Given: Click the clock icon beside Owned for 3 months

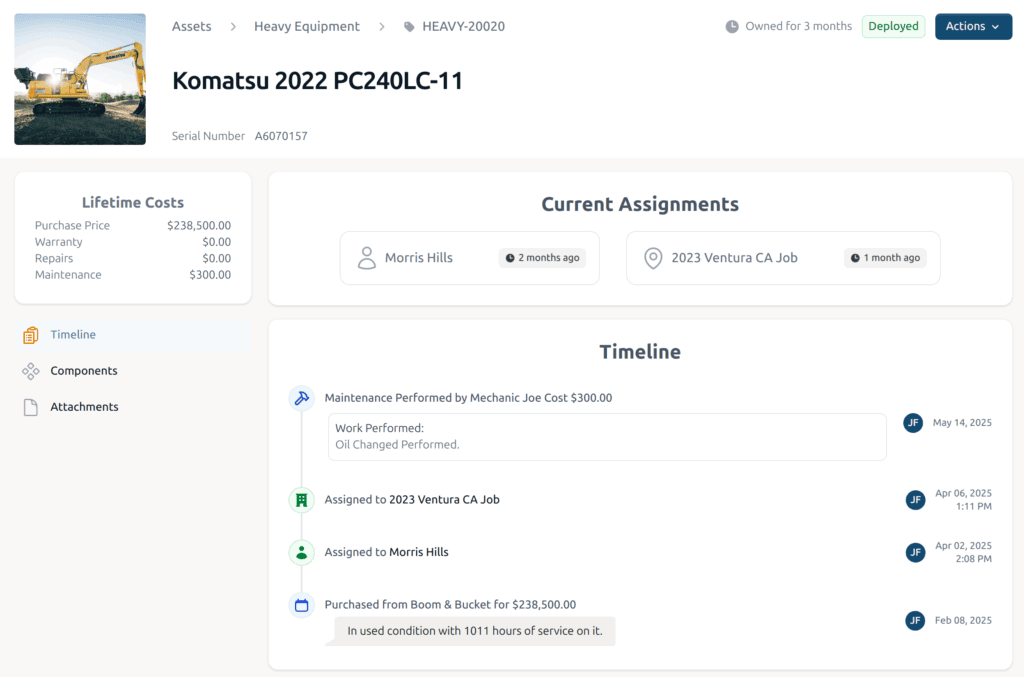Looking at the screenshot, I should point(732,27).
